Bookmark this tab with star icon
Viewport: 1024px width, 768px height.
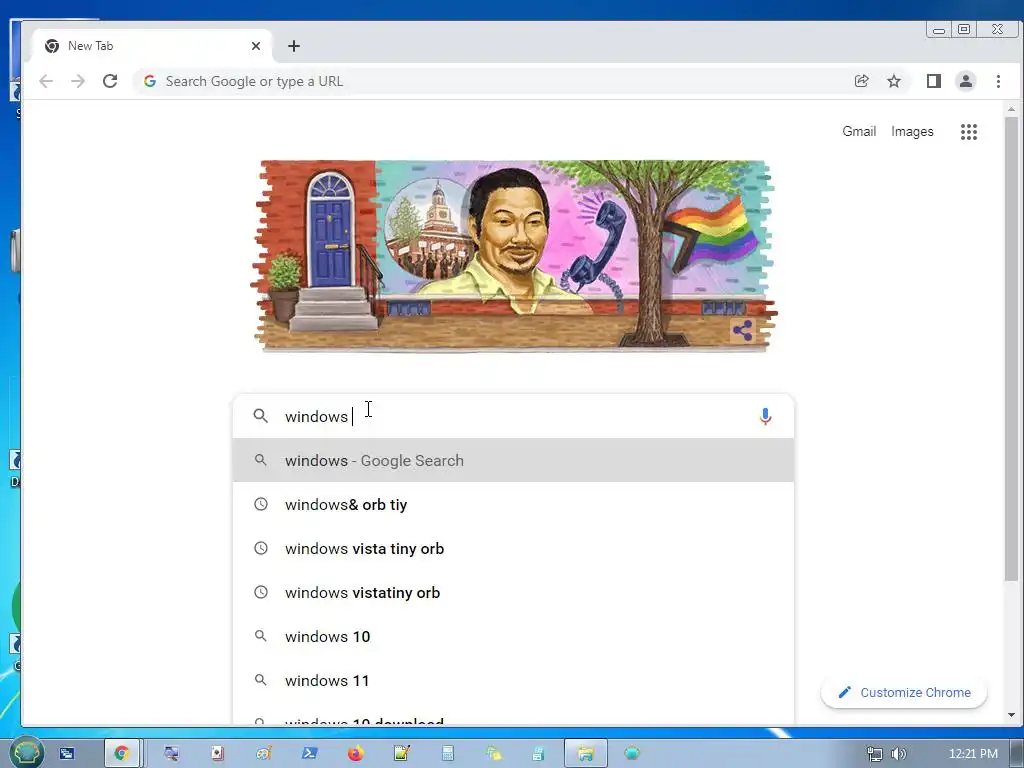(894, 81)
